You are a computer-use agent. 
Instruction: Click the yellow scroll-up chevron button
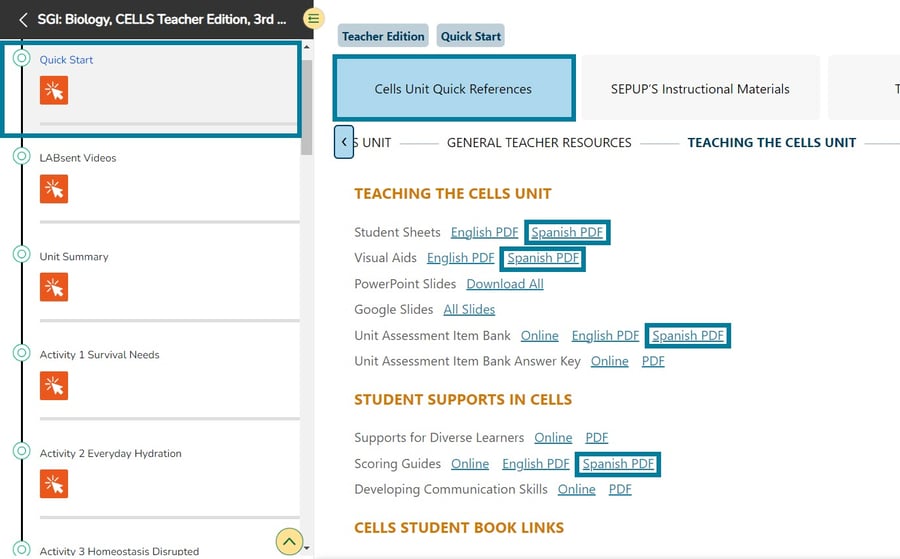[x=288, y=542]
